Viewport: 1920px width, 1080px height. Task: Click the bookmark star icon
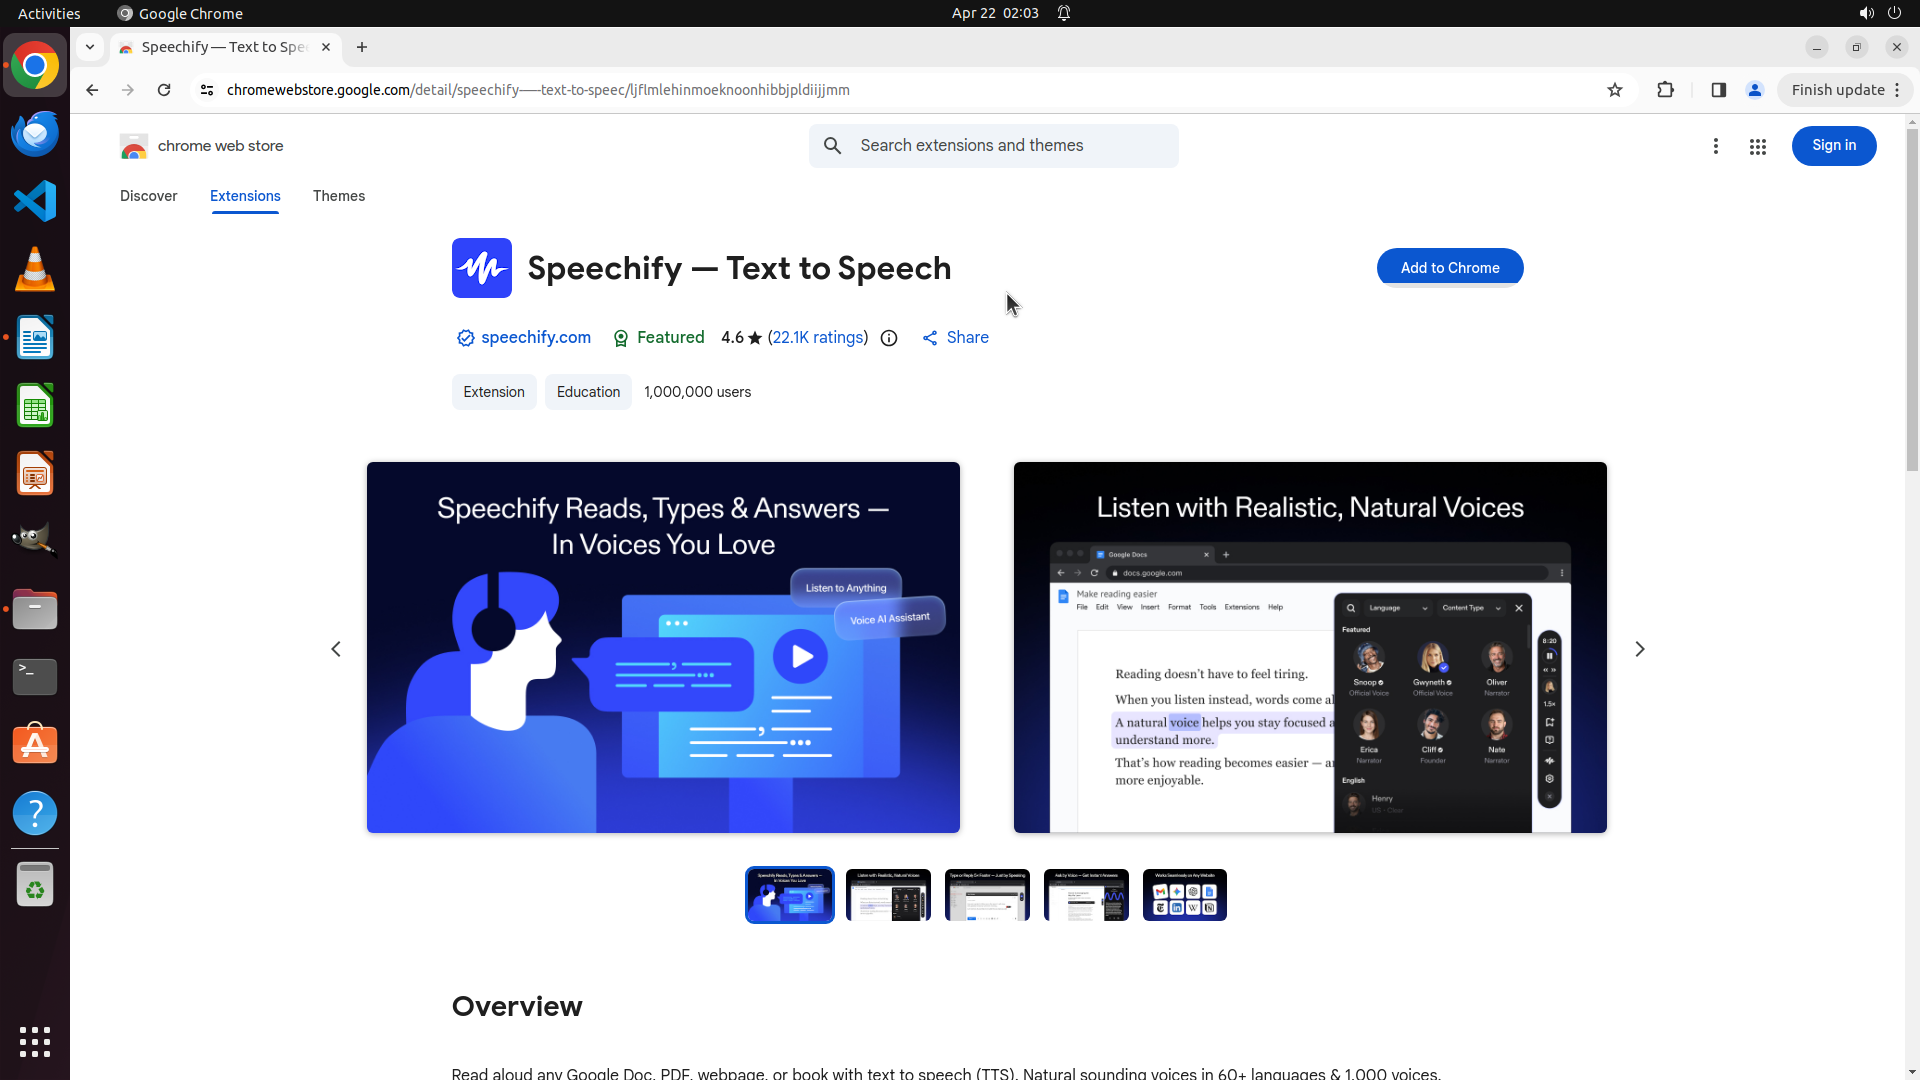[x=1614, y=90]
